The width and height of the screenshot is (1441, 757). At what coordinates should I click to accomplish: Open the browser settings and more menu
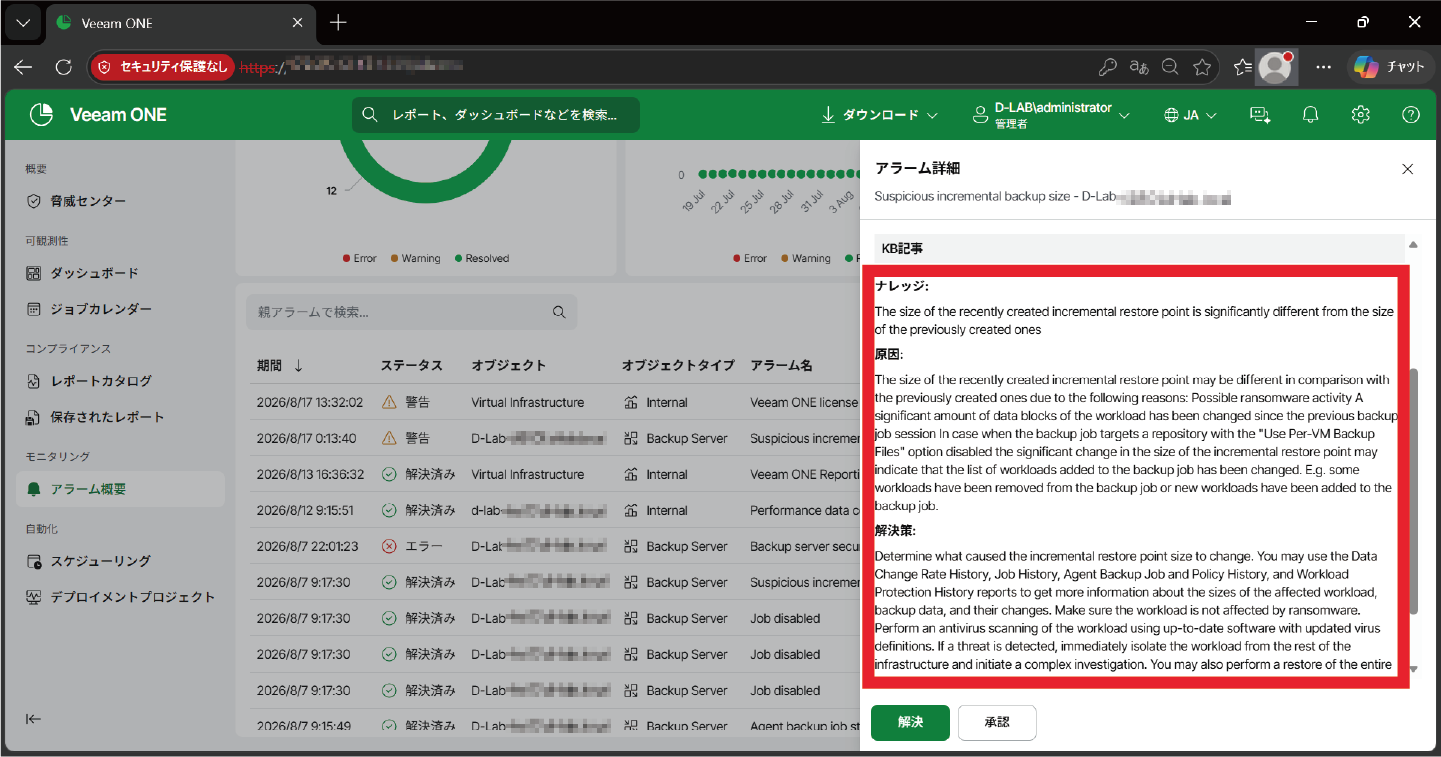pyautogui.click(x=1323, y=67)
